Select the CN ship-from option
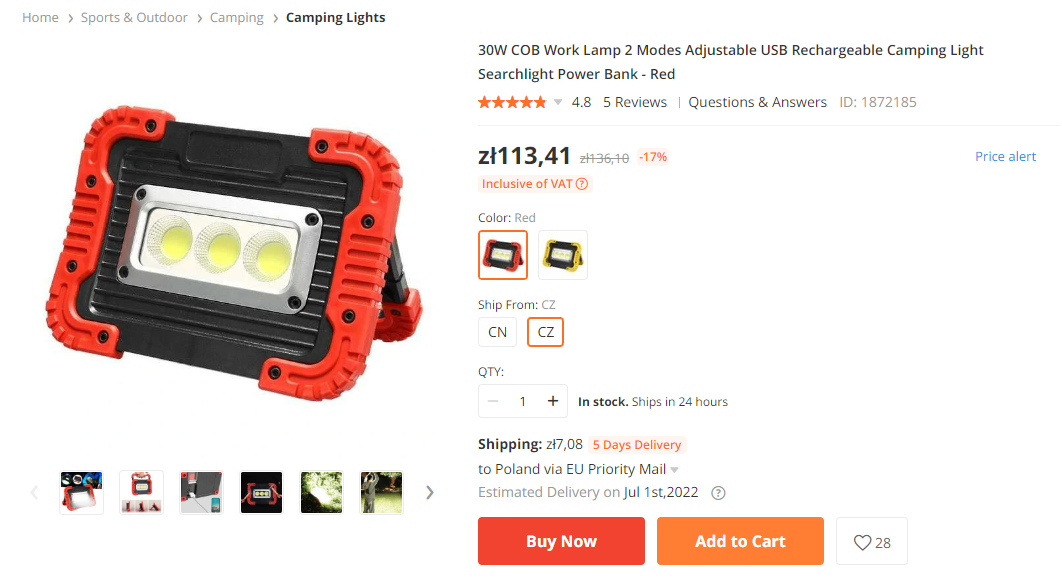 point(497,332)
